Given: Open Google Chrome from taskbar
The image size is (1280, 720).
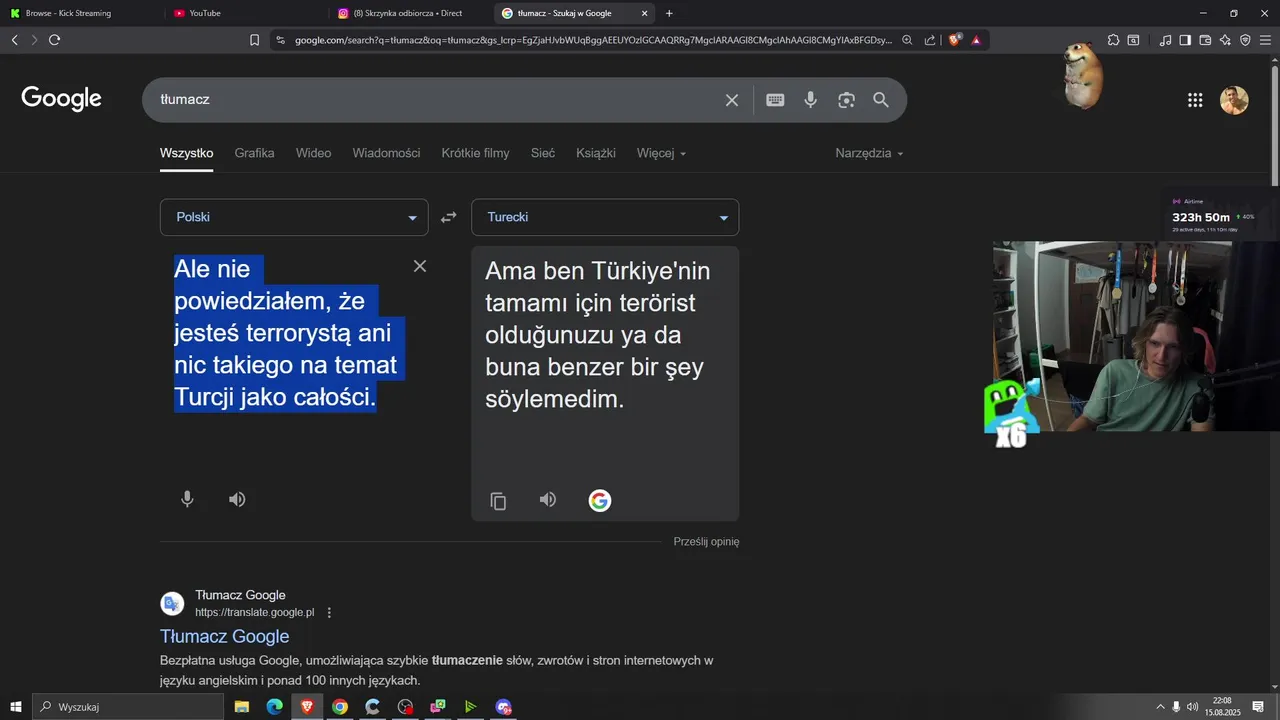Looking at the screenshot, I should (x=340, y=707).
